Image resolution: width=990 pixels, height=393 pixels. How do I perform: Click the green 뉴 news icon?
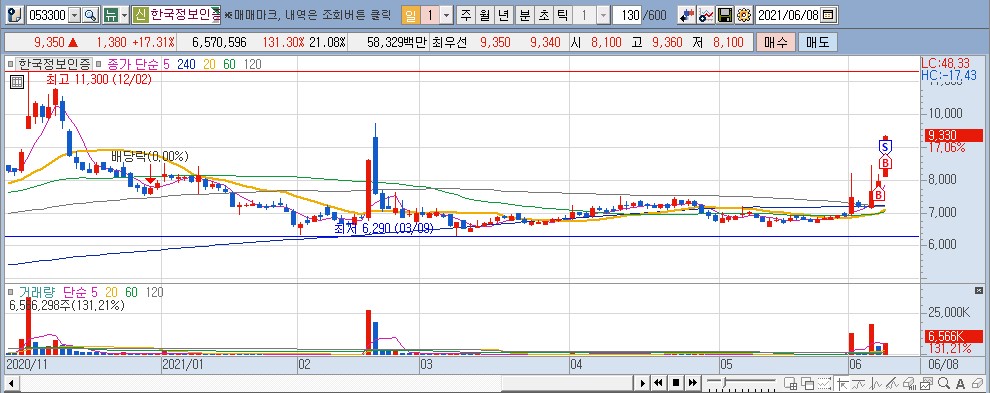[x=111, y=15]
